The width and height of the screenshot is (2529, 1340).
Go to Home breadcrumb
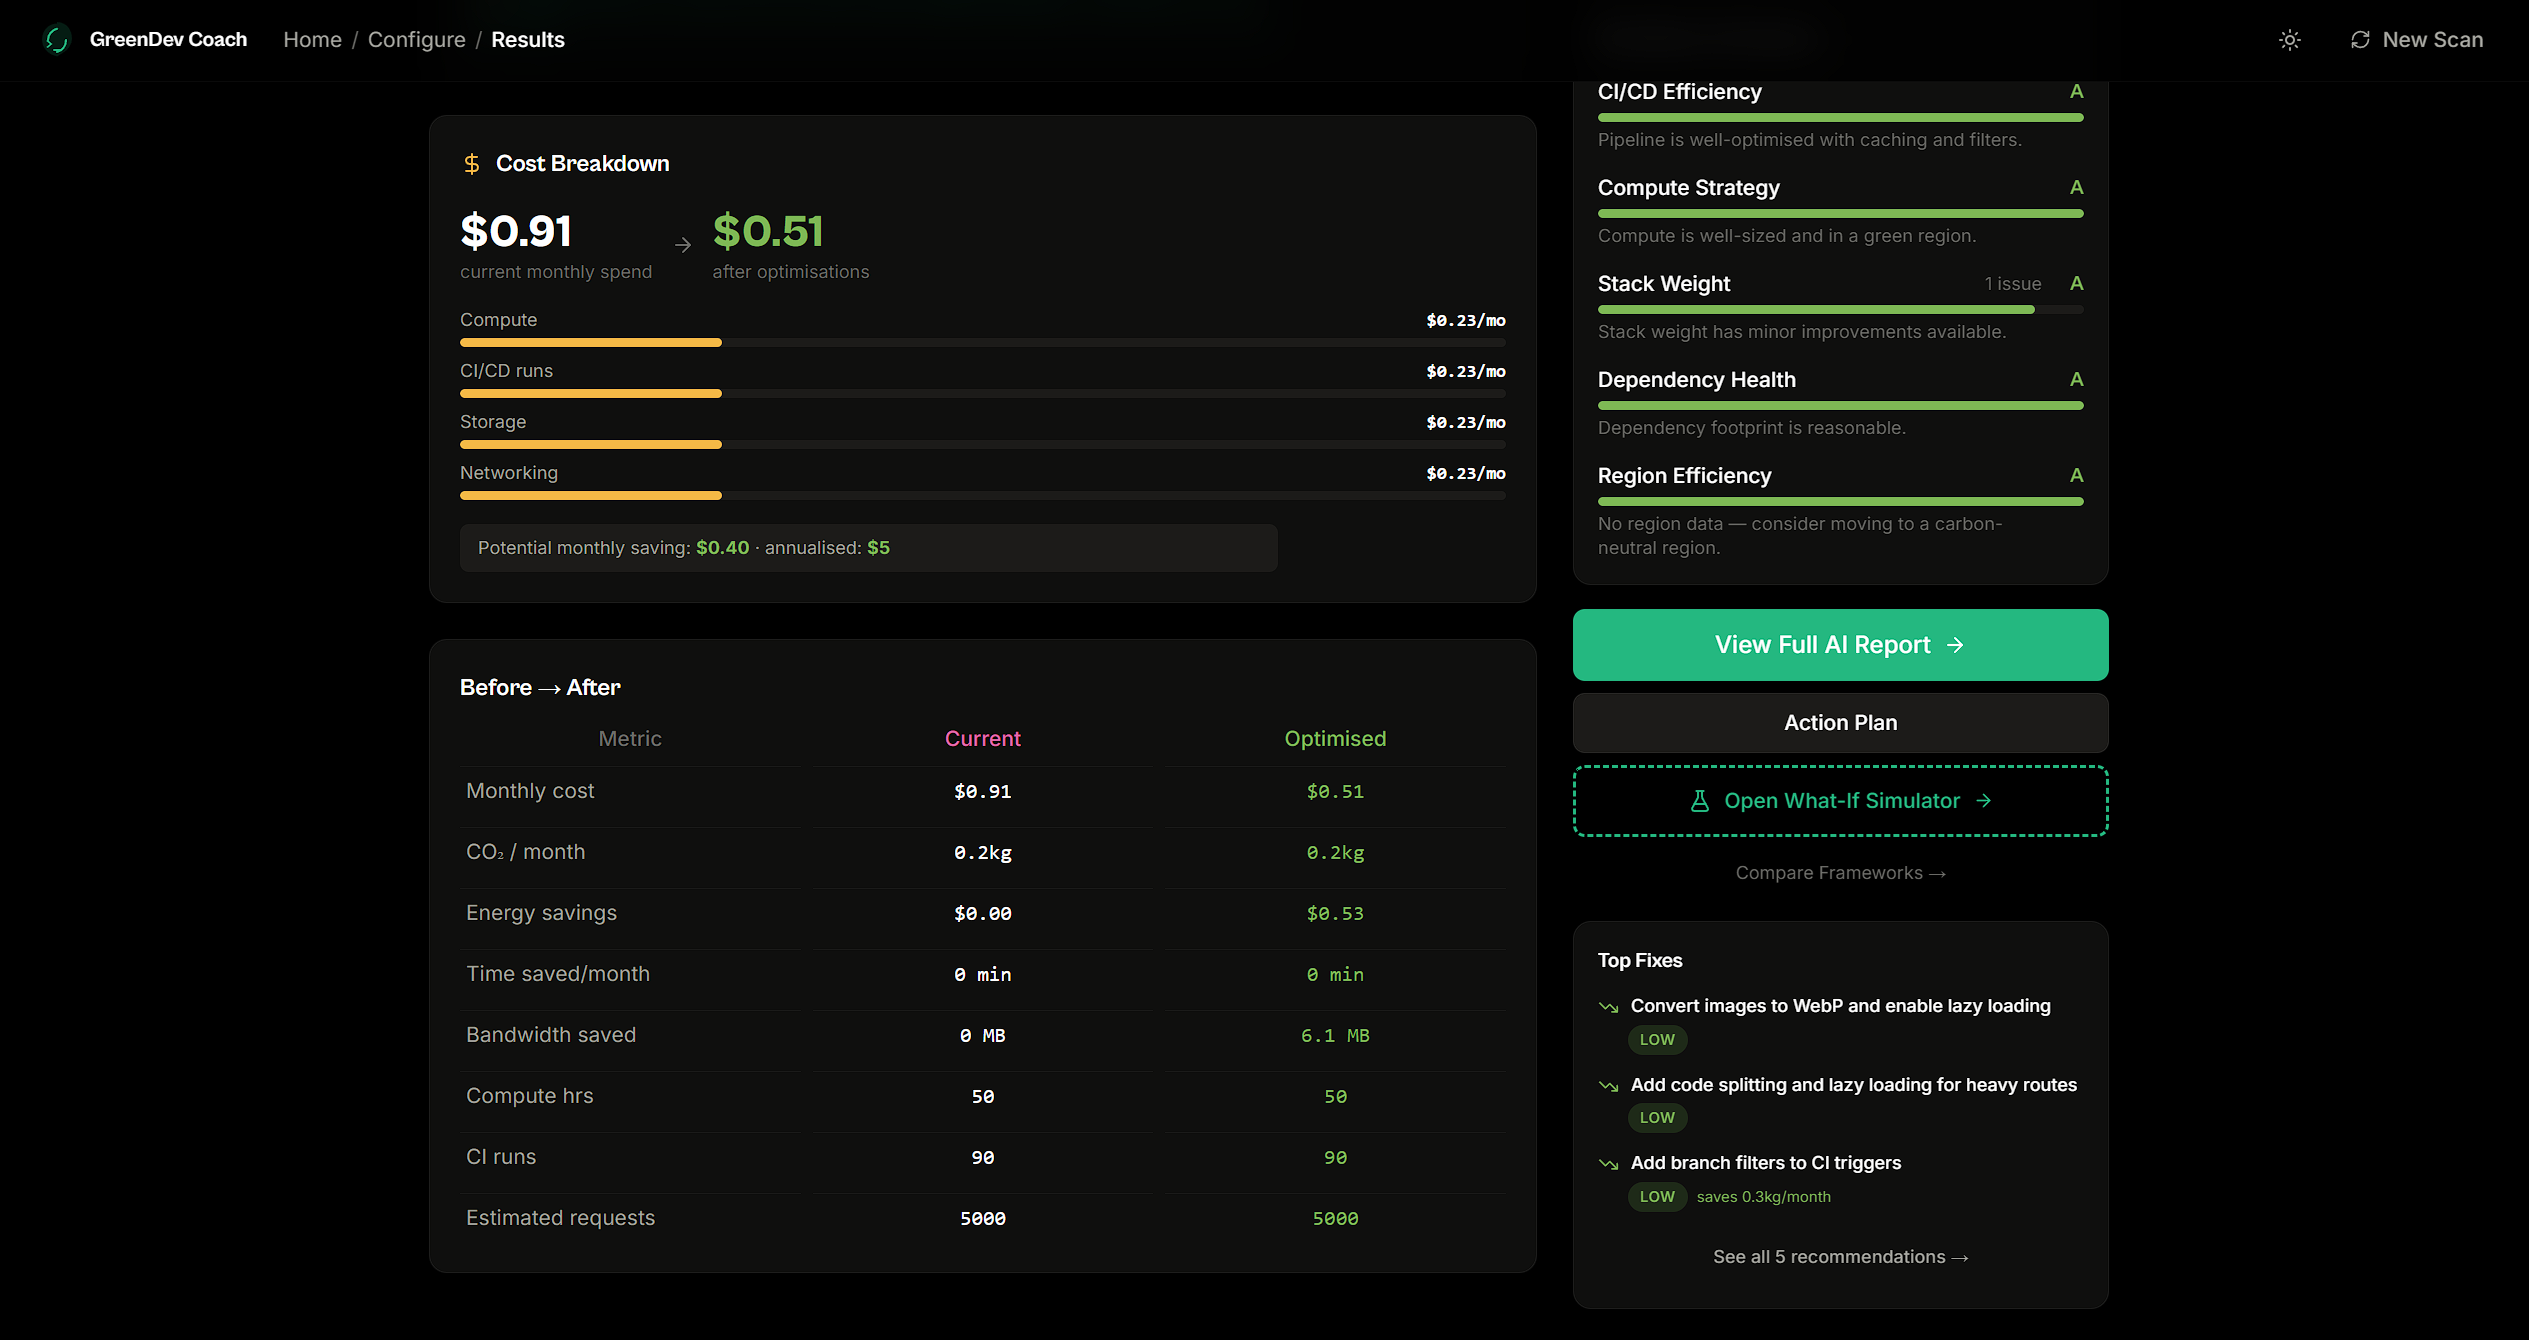(x=312, y=40)
